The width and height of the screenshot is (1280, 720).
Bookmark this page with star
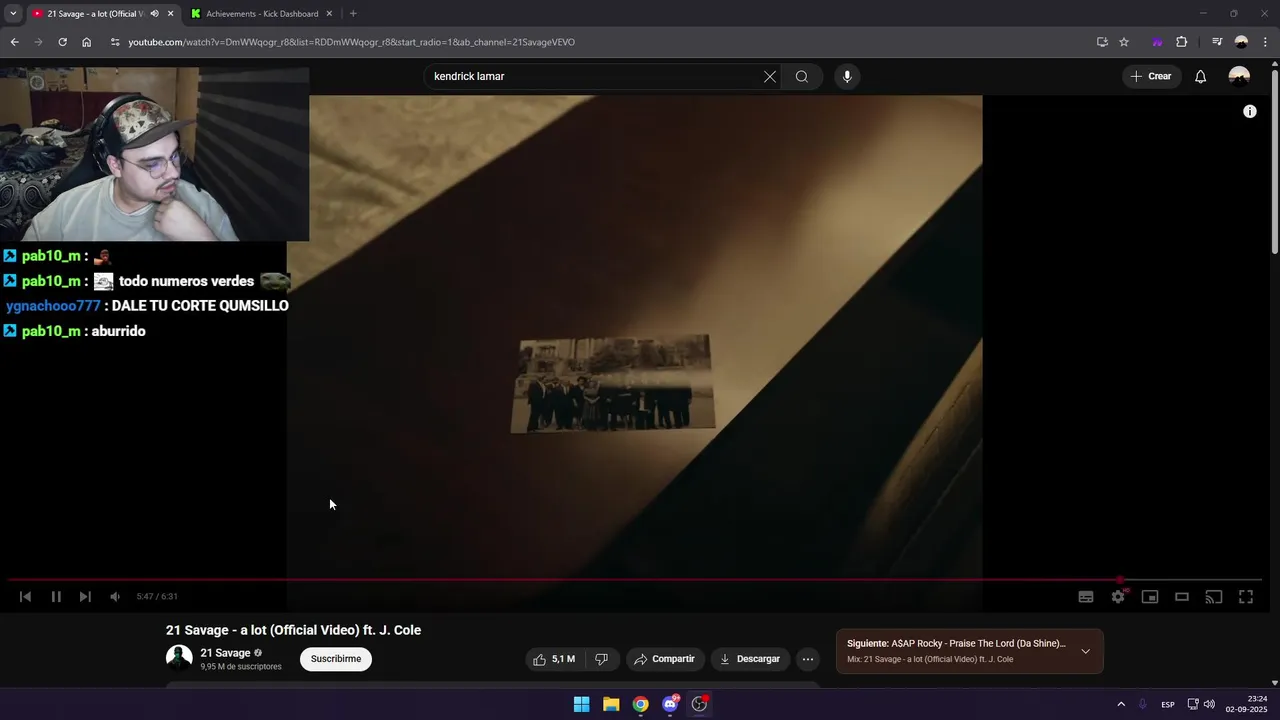(x=1124, y=42)
